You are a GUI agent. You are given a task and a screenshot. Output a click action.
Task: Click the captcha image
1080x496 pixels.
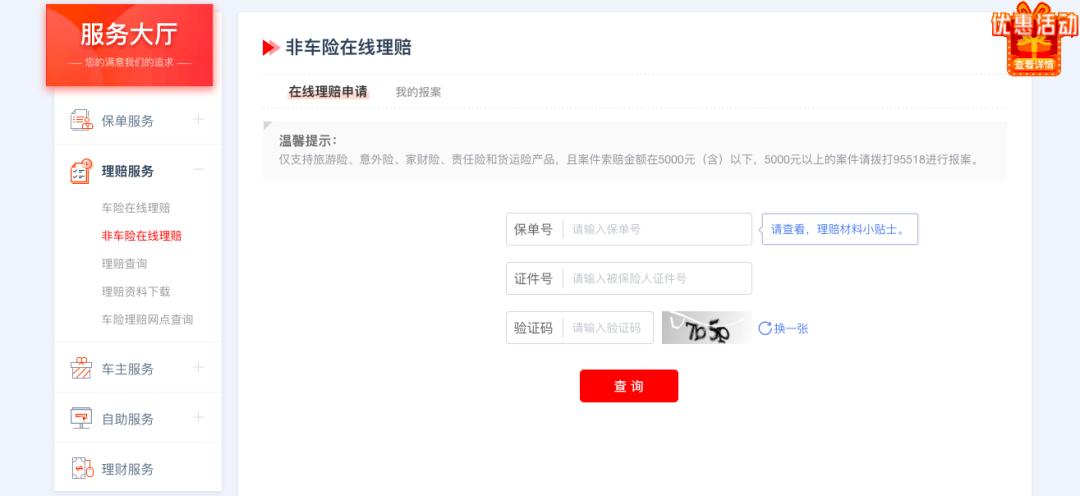[707, 328]
